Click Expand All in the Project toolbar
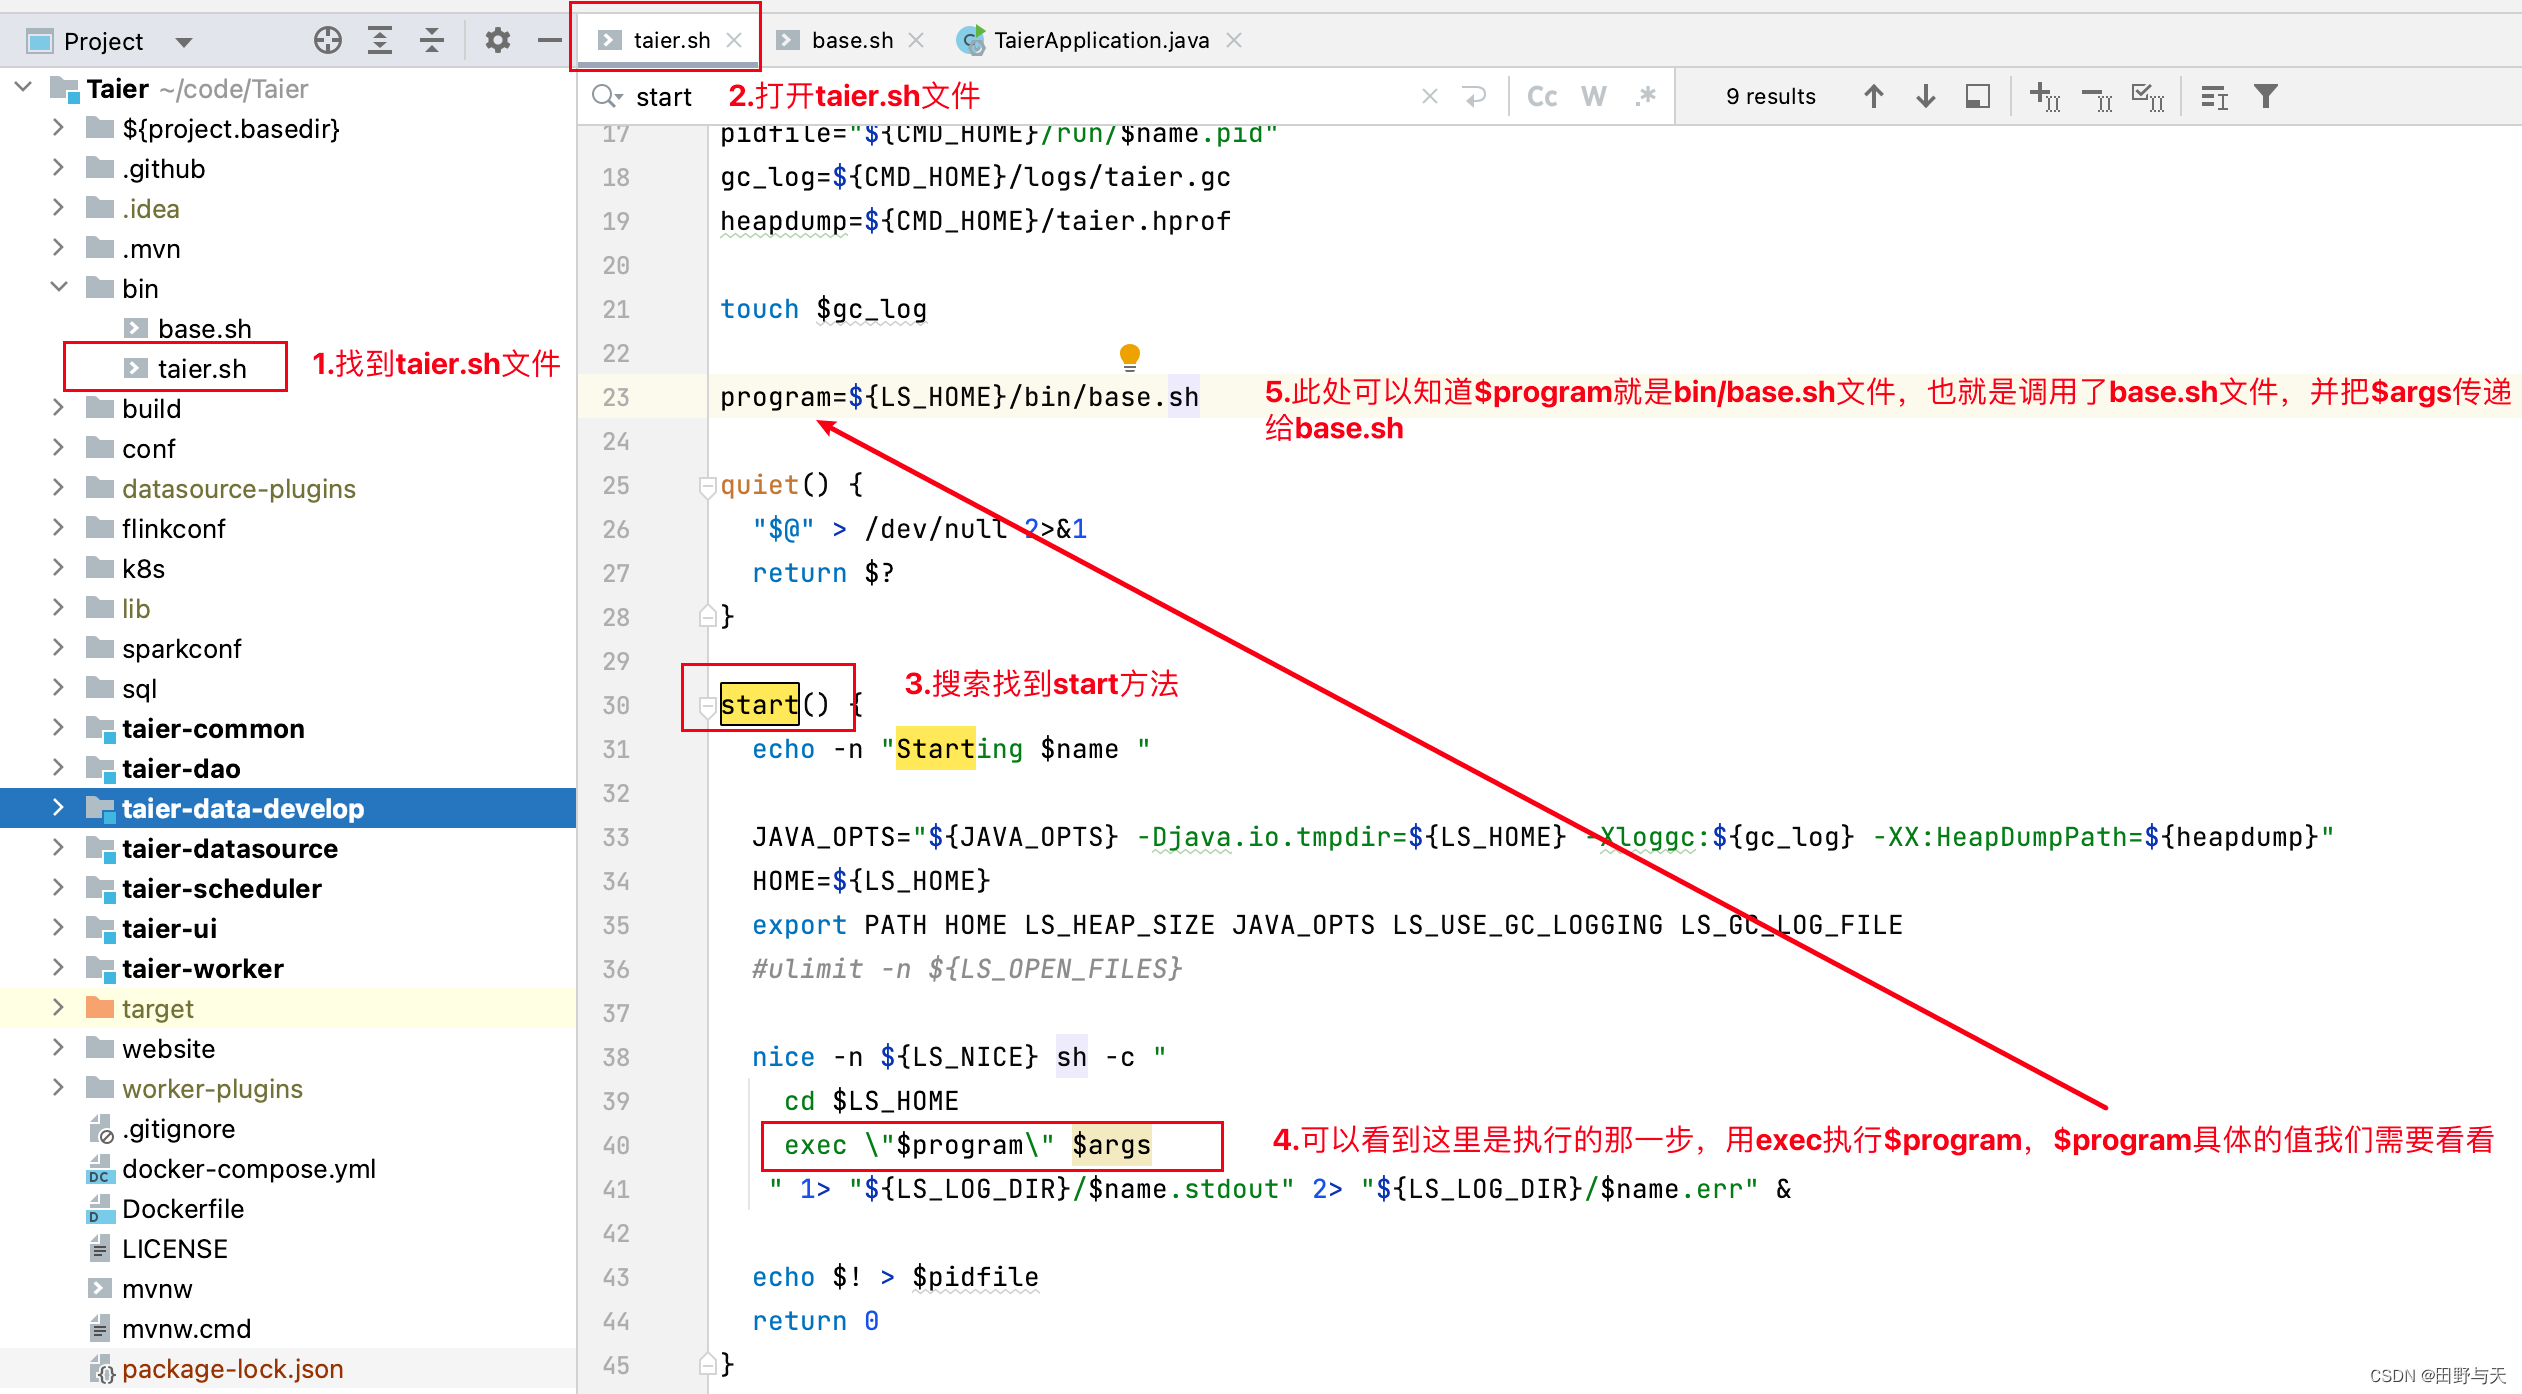This screenshot has height=1394, width=2522. point(380,40)
